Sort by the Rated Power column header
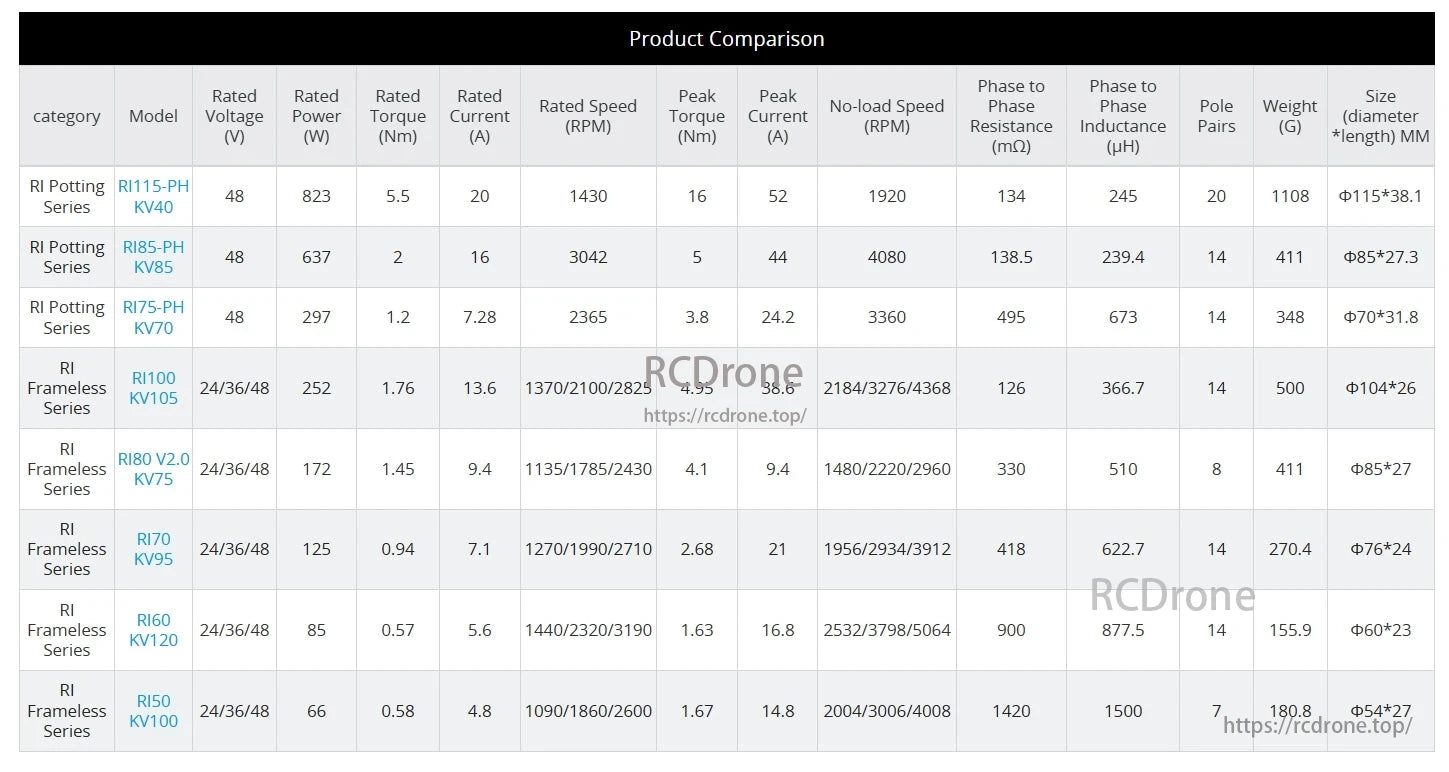The width and height of the screenshot is (1449, 772). [316, 116]
